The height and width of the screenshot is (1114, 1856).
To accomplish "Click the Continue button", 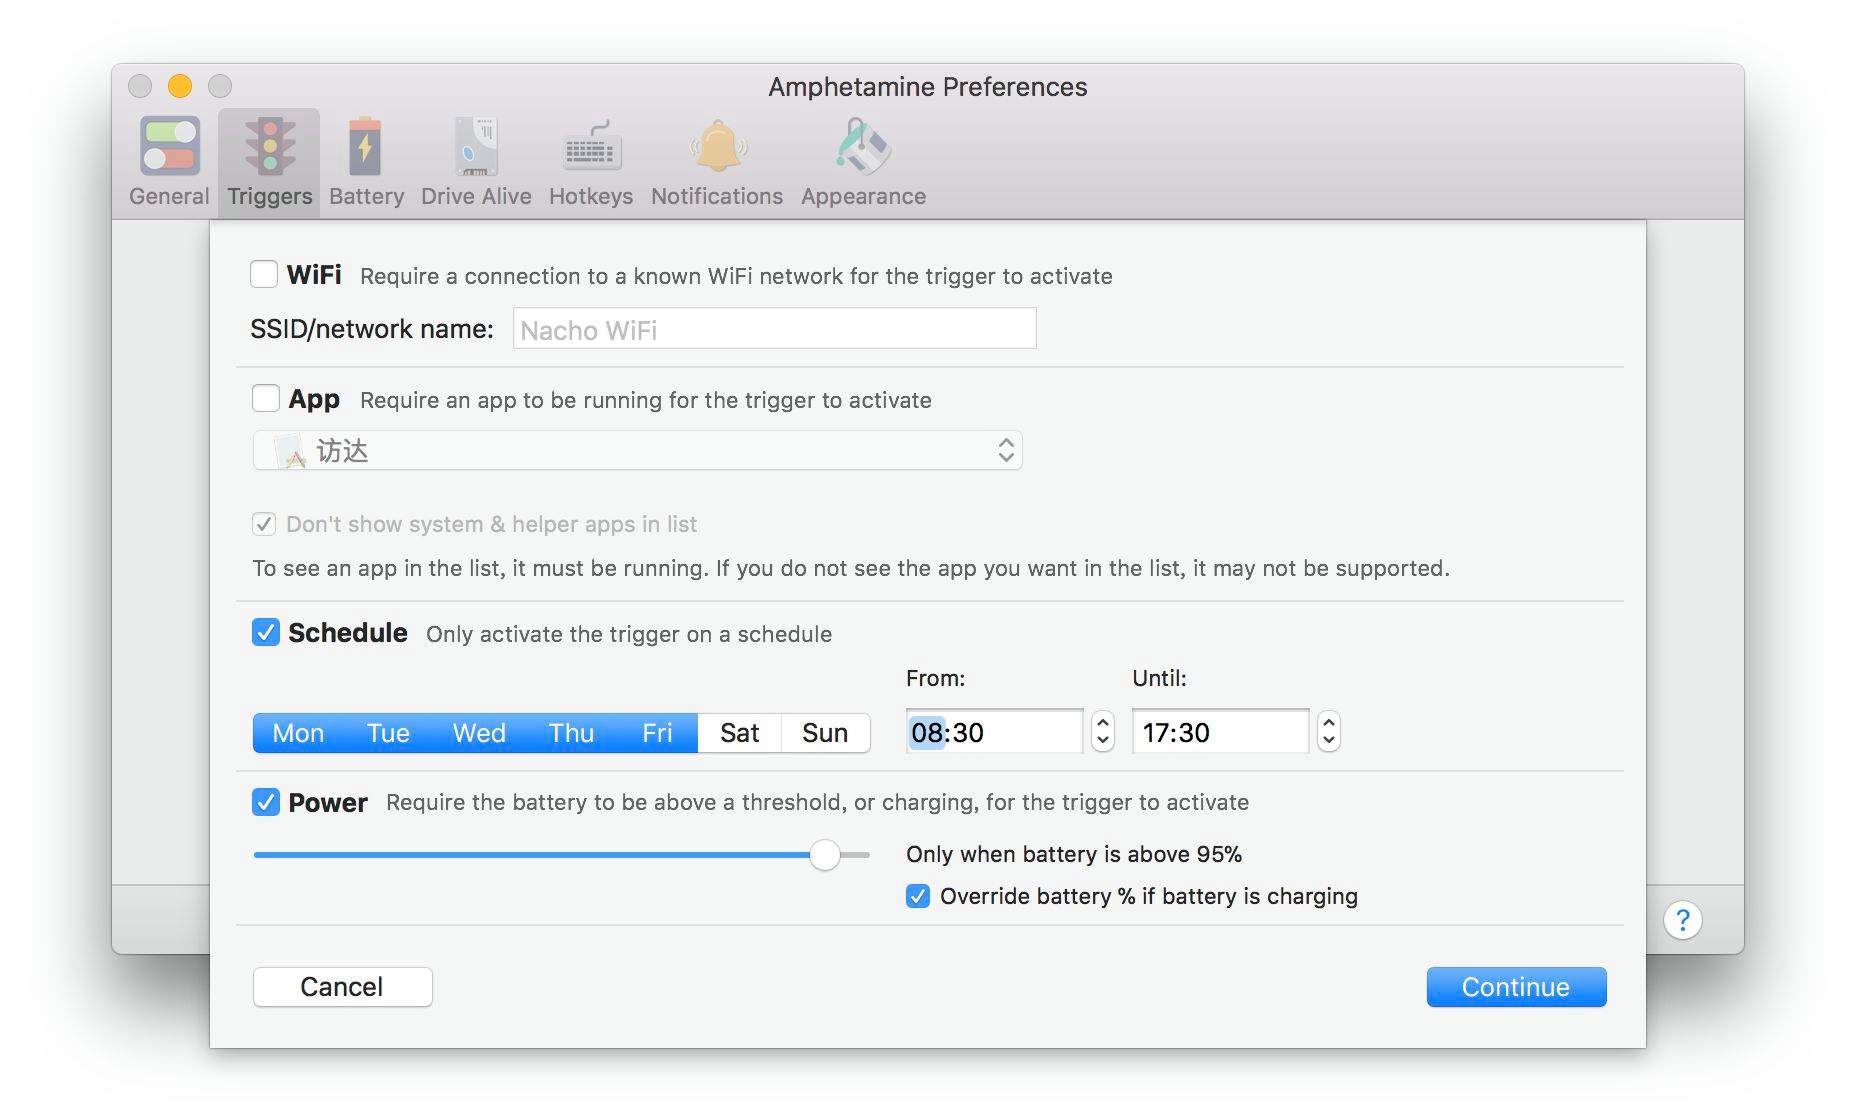I will point(1516,987).
